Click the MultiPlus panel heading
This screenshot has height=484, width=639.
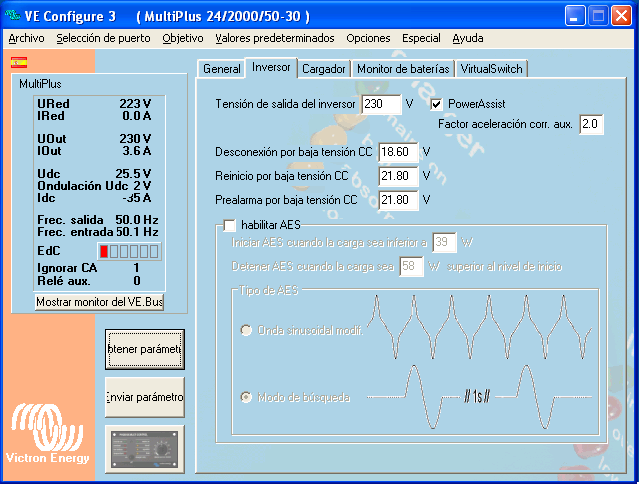coord(40,84)
